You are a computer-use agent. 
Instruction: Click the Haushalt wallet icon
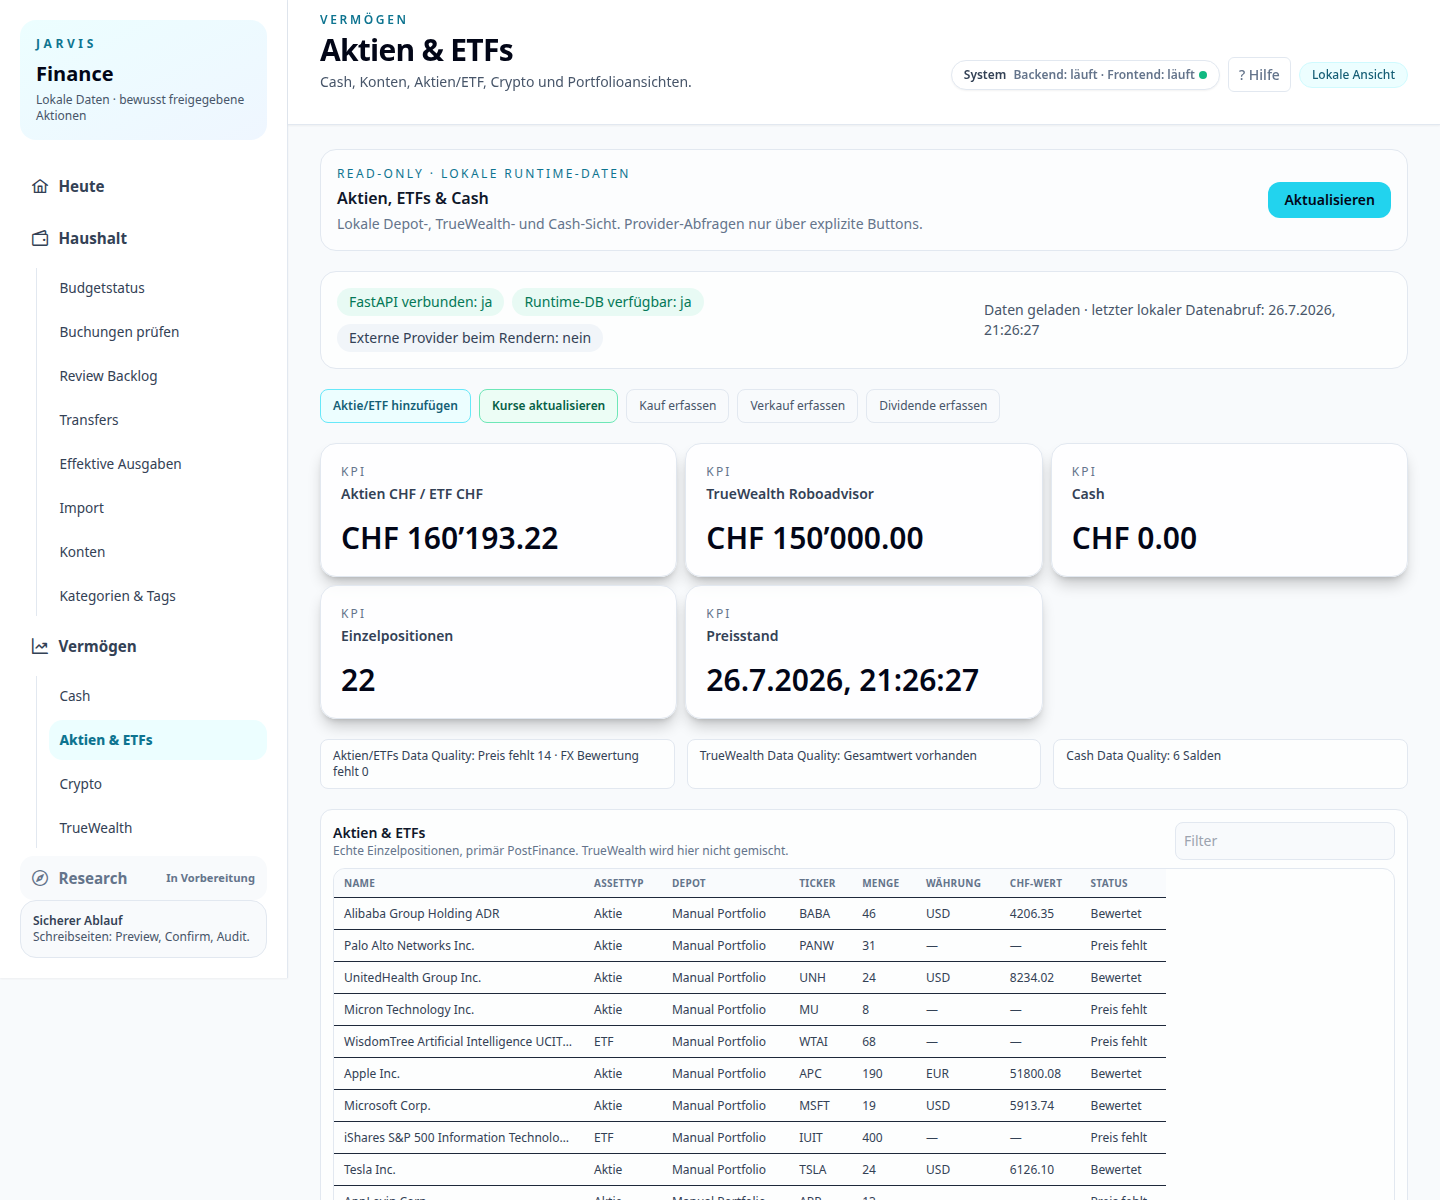tap(40, 238)
